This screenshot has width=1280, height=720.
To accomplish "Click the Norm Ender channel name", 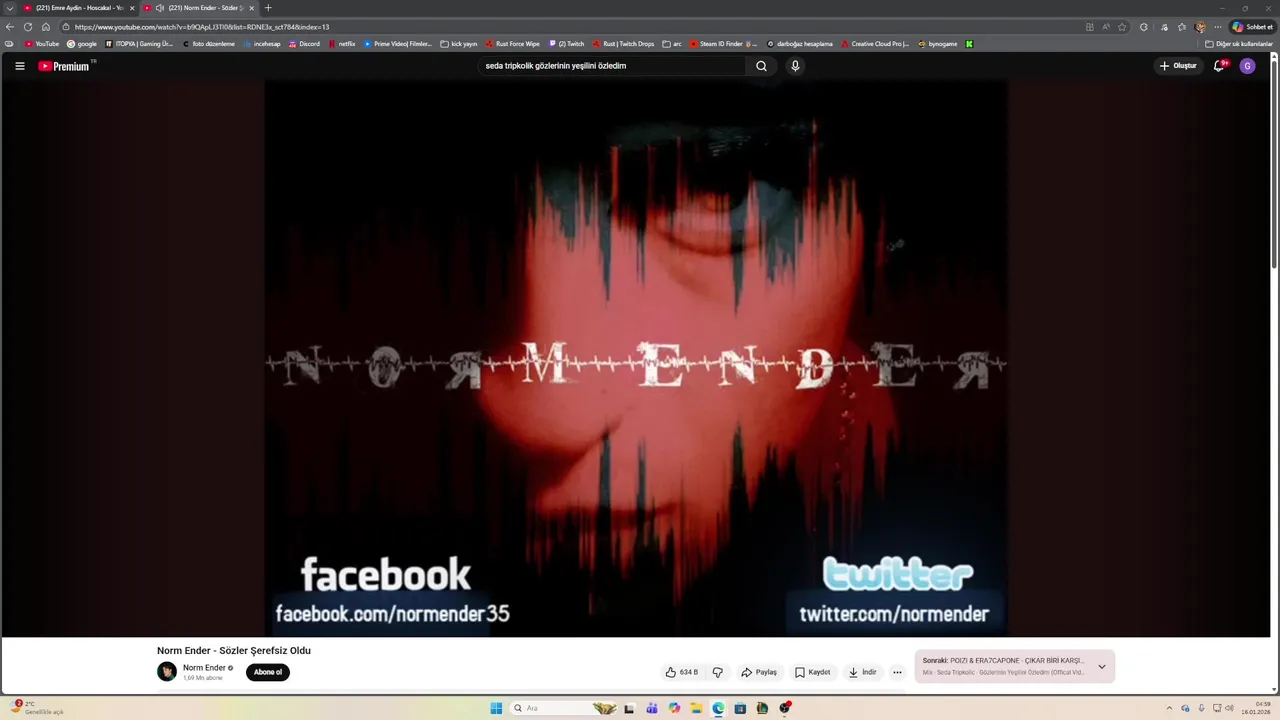I will (204, 668).
